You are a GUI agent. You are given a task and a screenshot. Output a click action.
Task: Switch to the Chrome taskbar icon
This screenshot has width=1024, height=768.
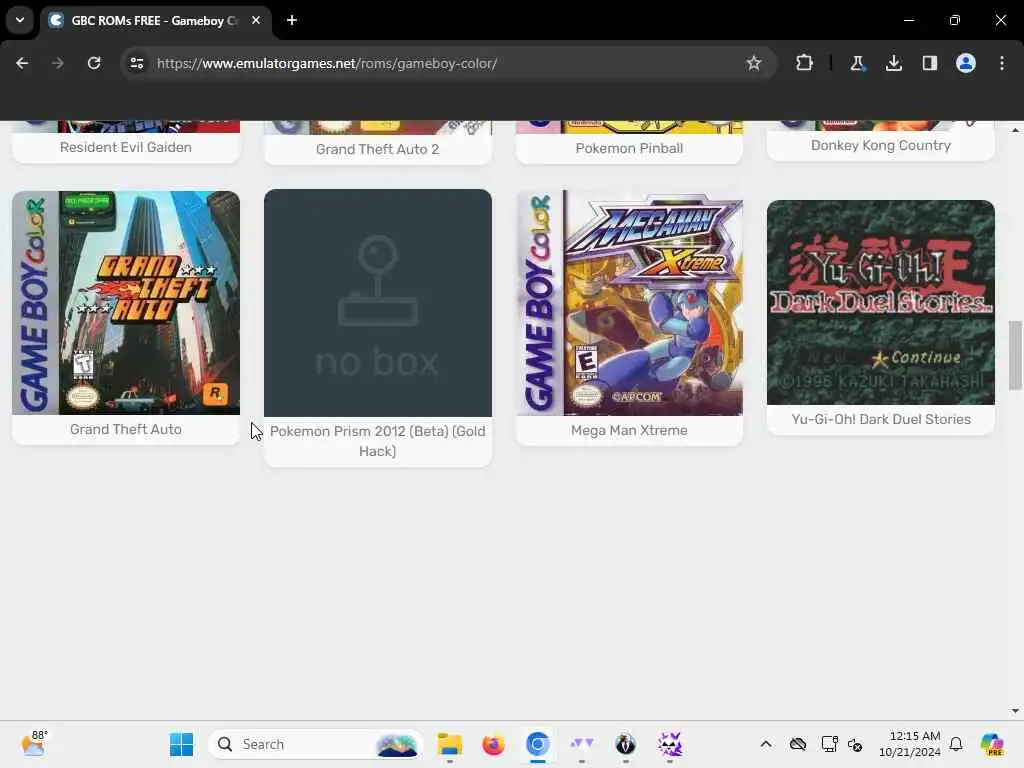coord(537,744)
